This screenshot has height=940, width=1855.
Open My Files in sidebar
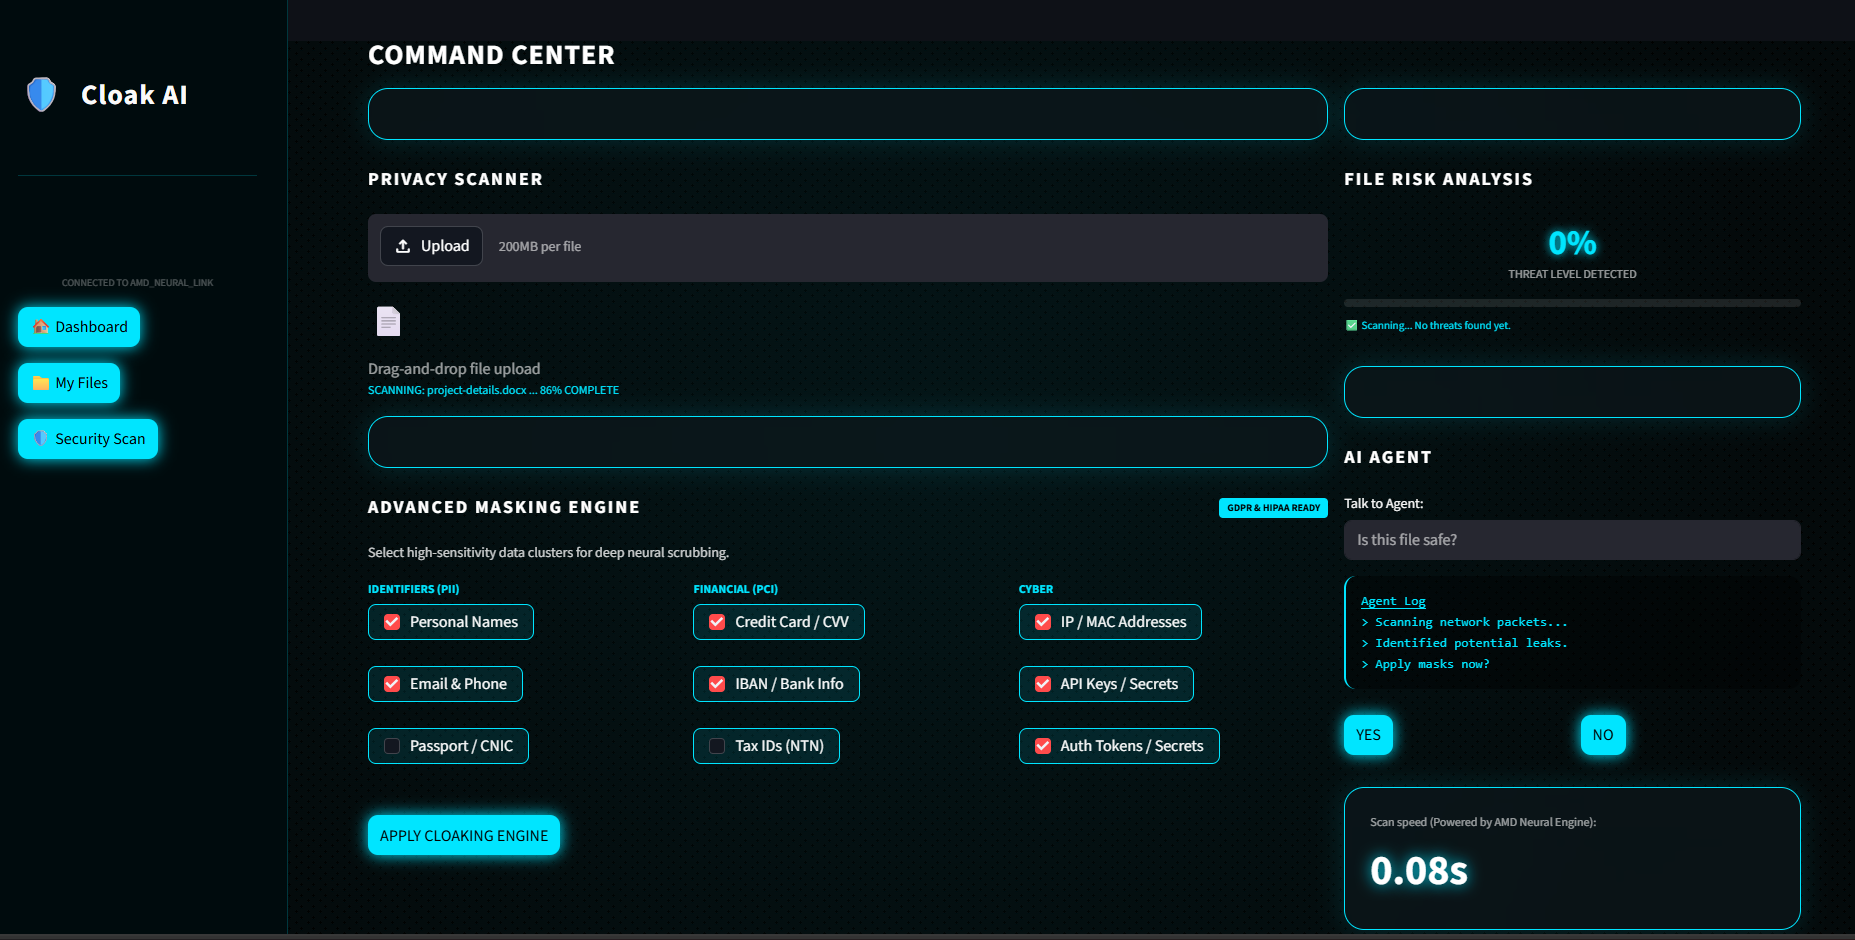click(69, 383)
